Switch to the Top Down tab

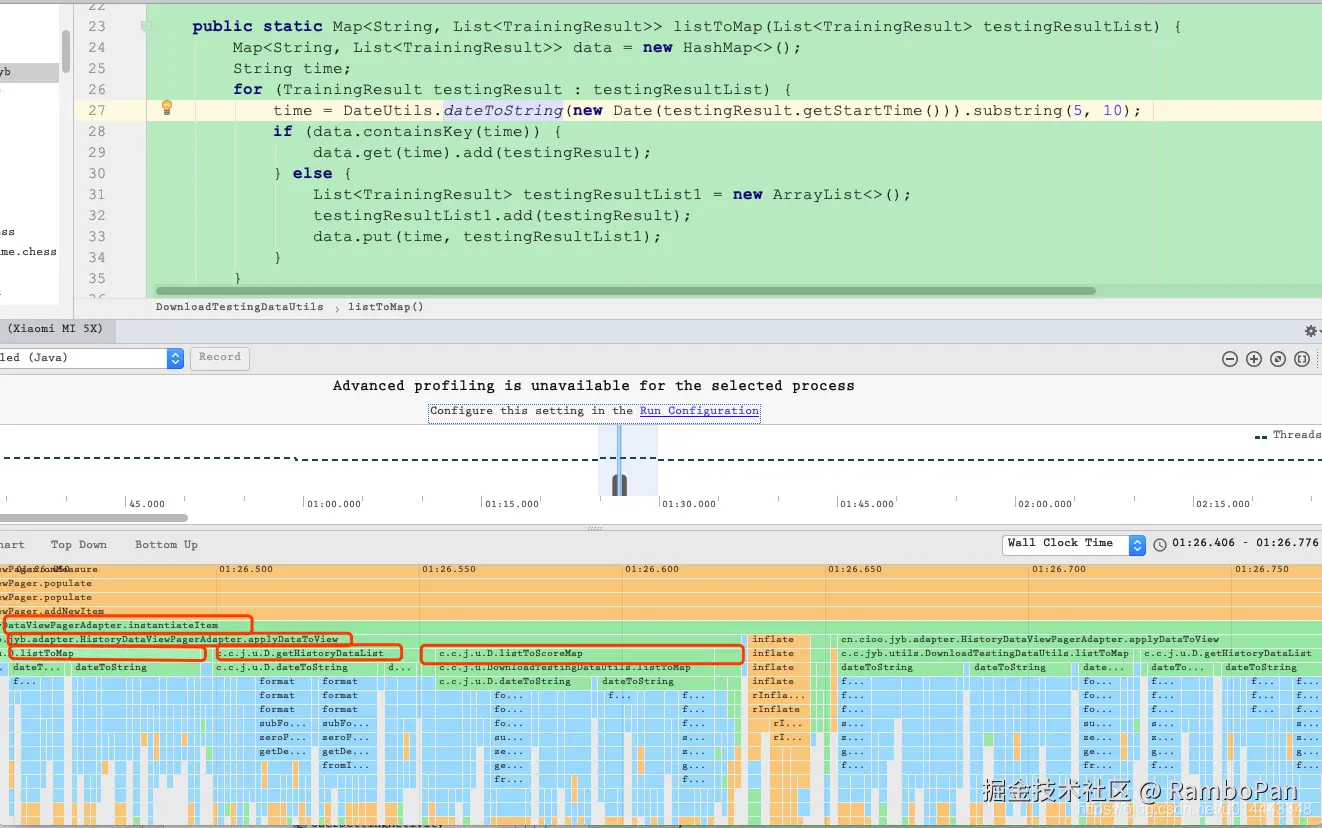(x=79, y=545)
